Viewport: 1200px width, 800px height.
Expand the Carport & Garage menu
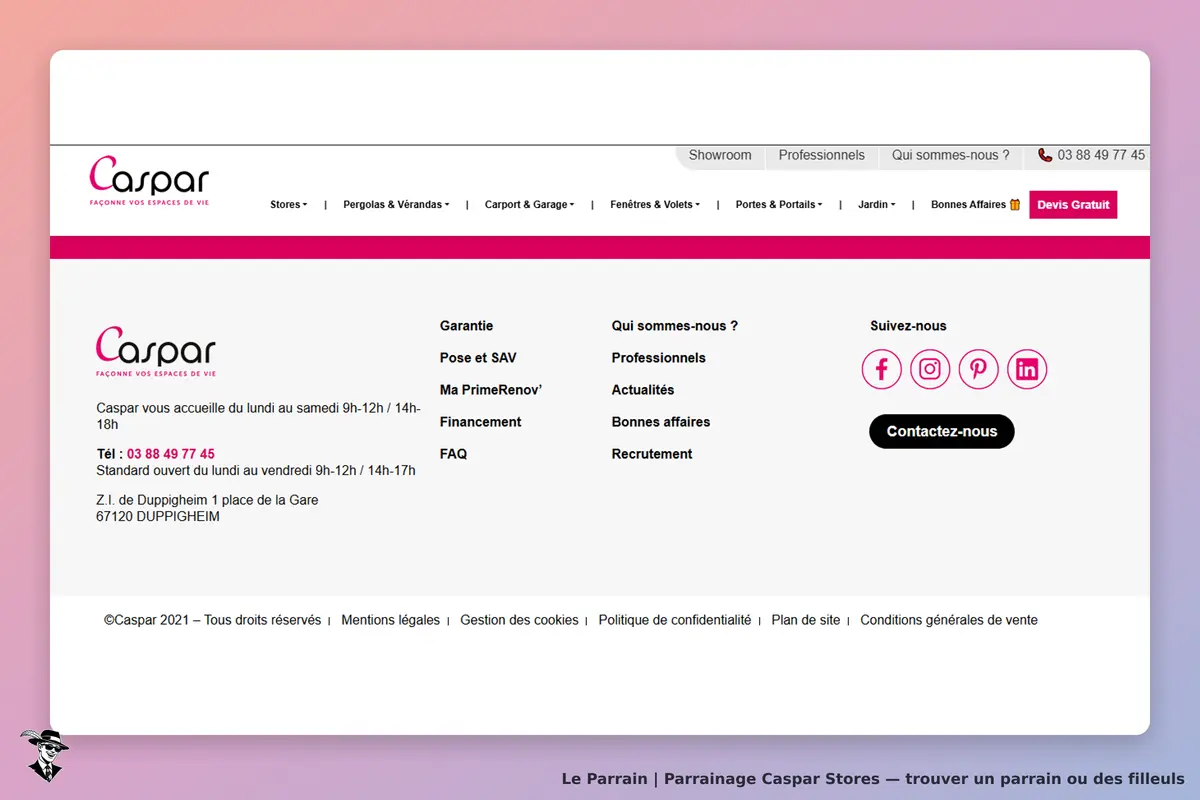pos(530,204)
